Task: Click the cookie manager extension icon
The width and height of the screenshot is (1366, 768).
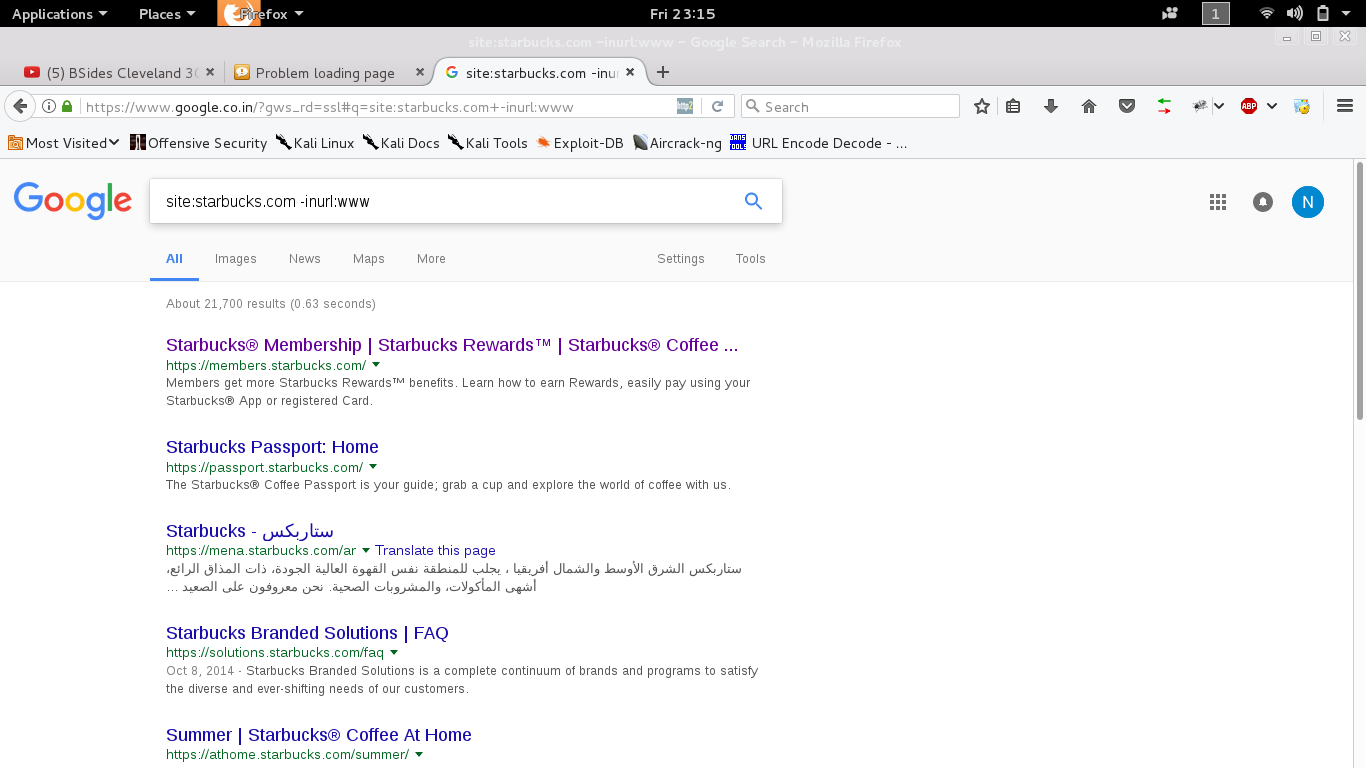Action: [1301, 106]
